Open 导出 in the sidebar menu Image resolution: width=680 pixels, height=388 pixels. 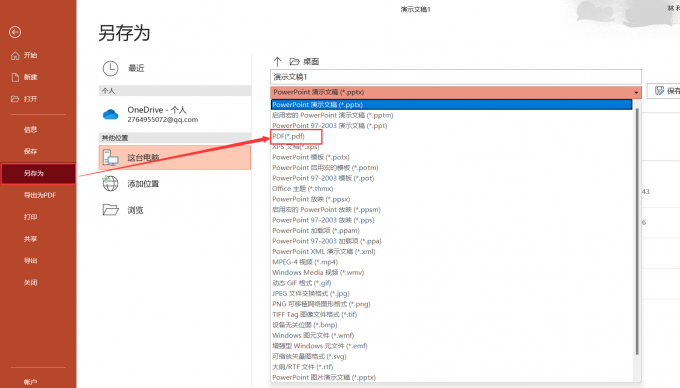30,261
